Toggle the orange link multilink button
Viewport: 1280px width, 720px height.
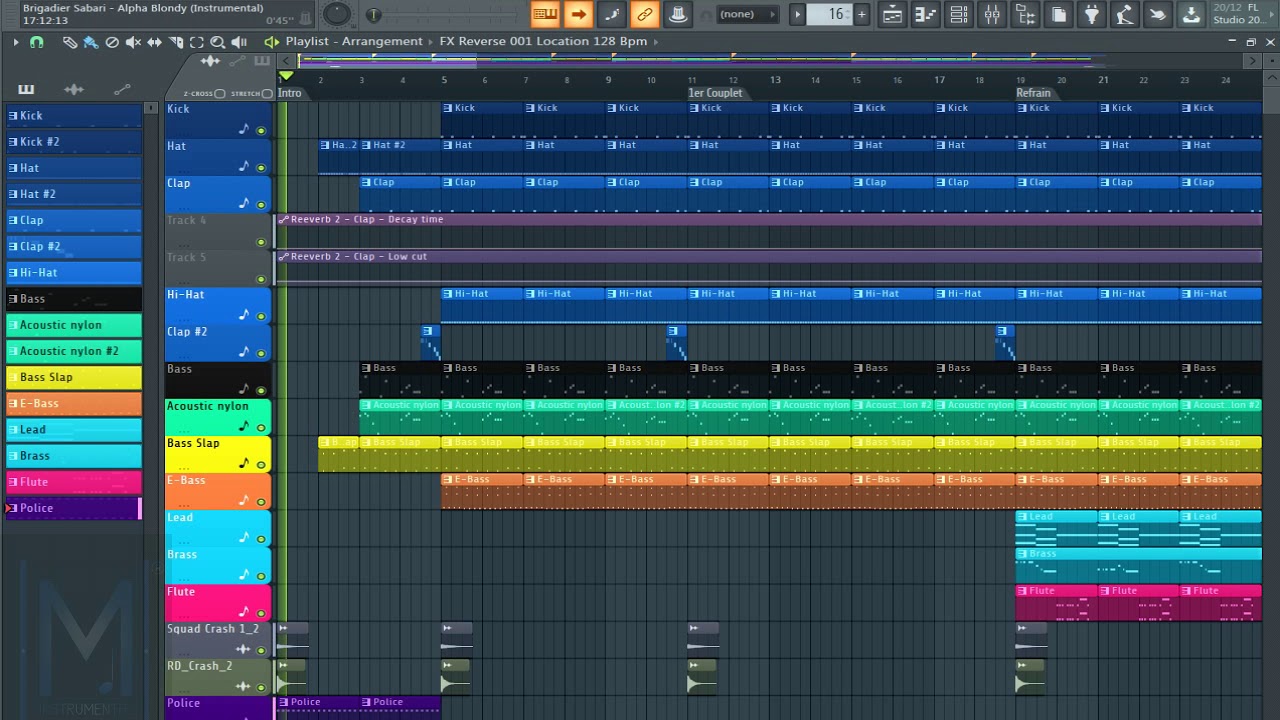(x=645, y=14)
